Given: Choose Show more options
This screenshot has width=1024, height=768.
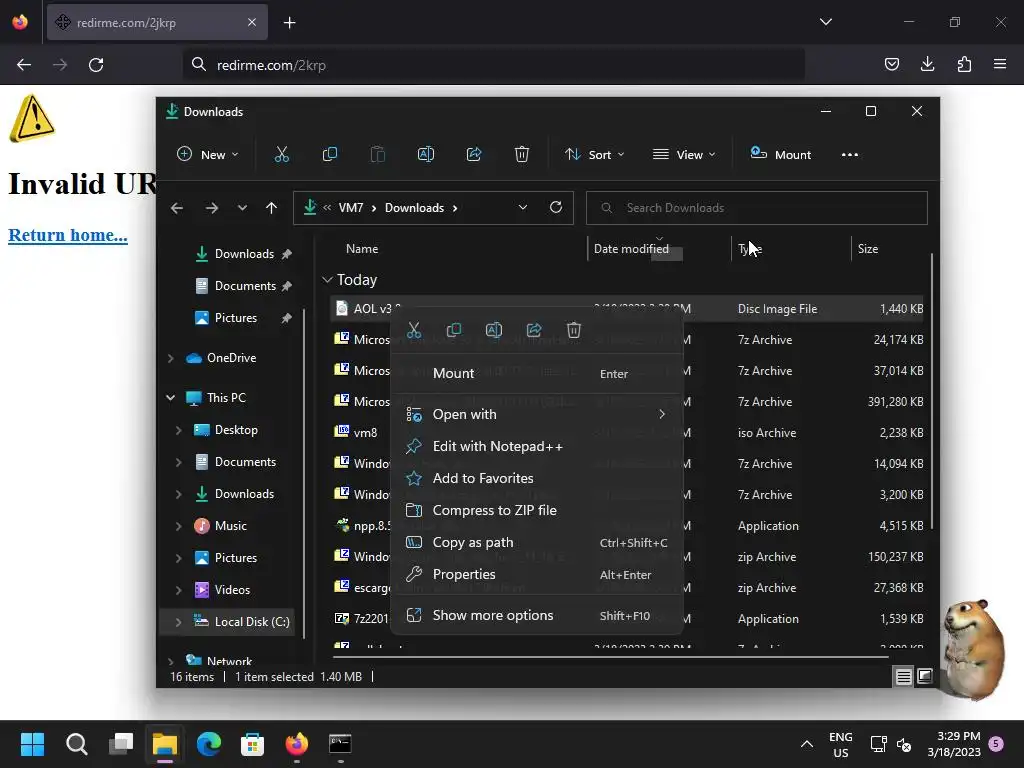Looking at the screenshot, I should (537, 615).
